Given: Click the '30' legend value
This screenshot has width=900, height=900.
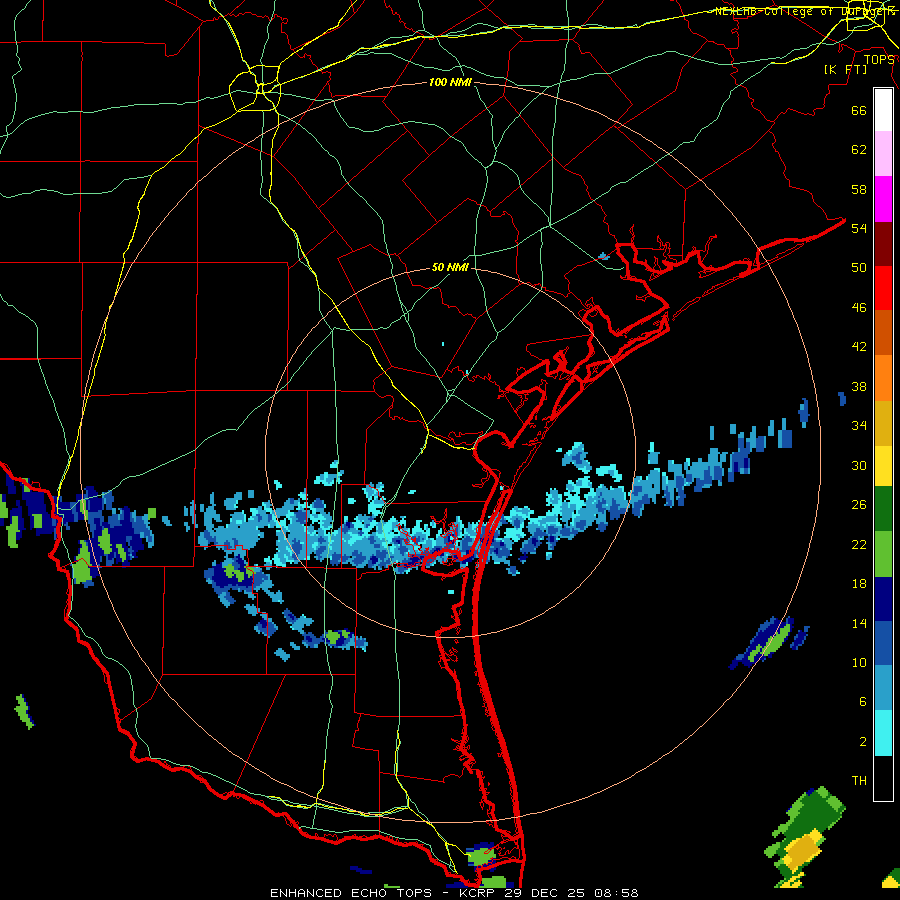Looking at the screenshot, I should point(859,465).
